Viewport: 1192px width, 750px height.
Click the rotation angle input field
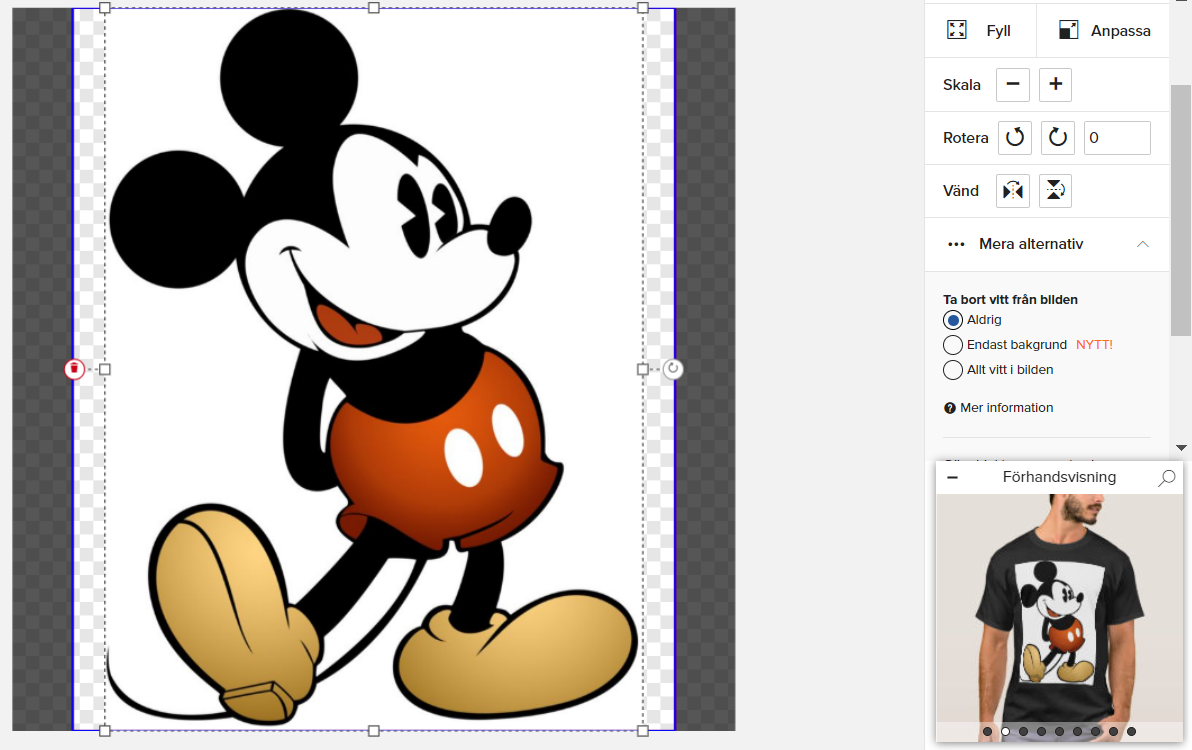coord(1117,138)
